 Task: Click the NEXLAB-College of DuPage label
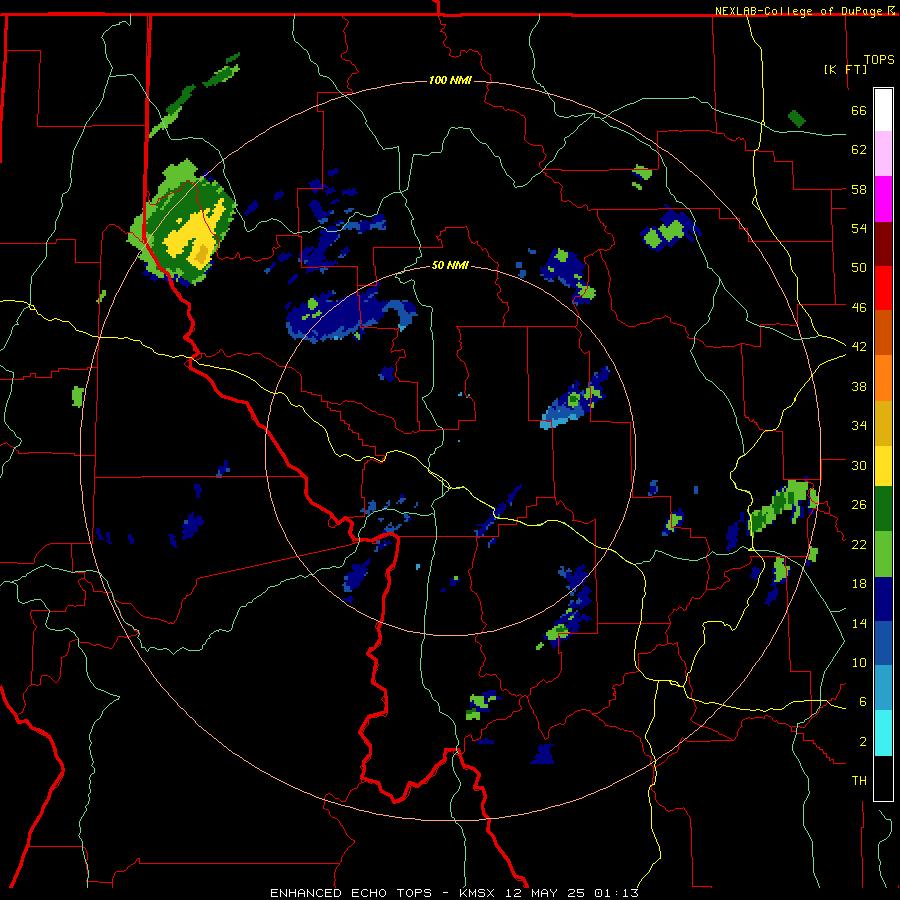(x=800, y=10)
